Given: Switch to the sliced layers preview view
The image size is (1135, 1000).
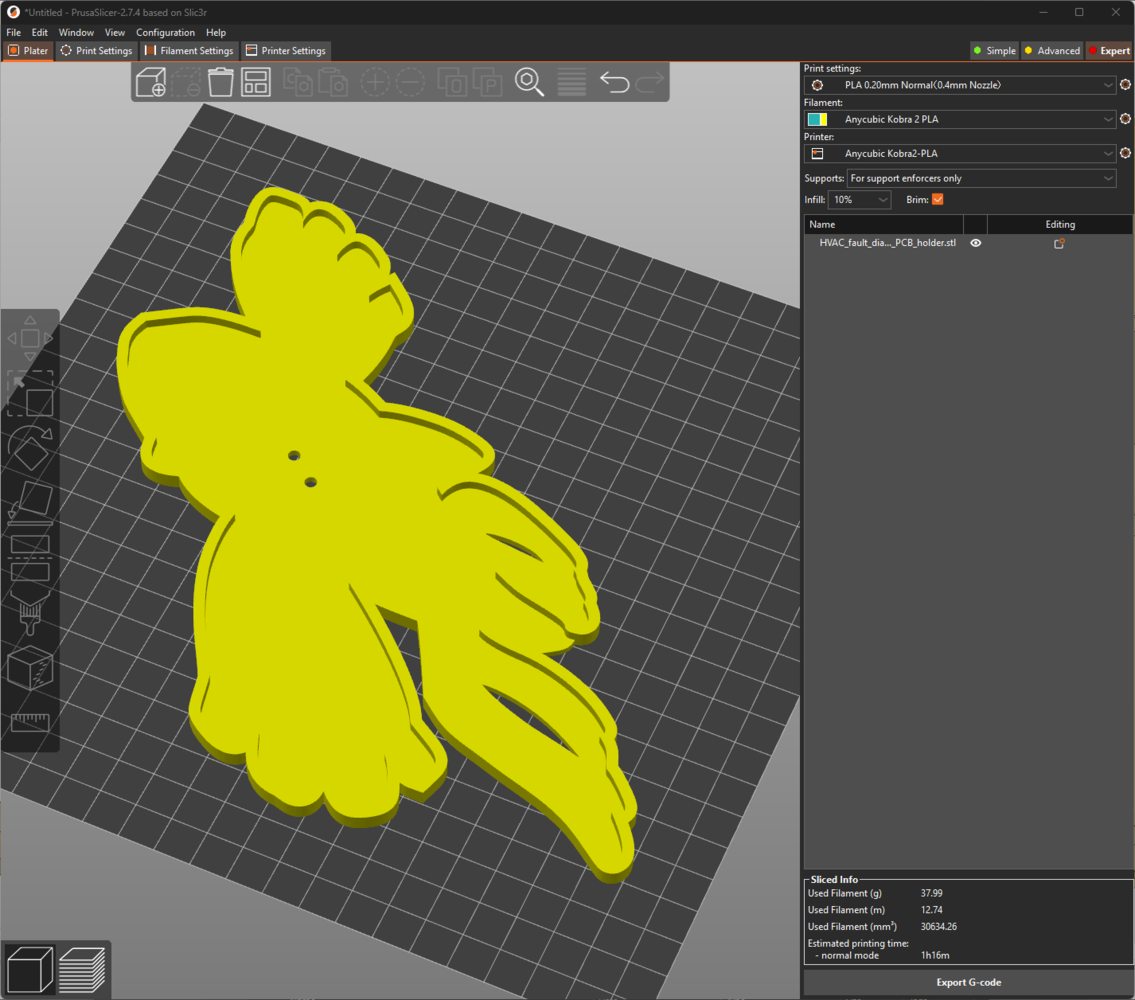Looking at the screenshot, I should (x=82, y=968).
